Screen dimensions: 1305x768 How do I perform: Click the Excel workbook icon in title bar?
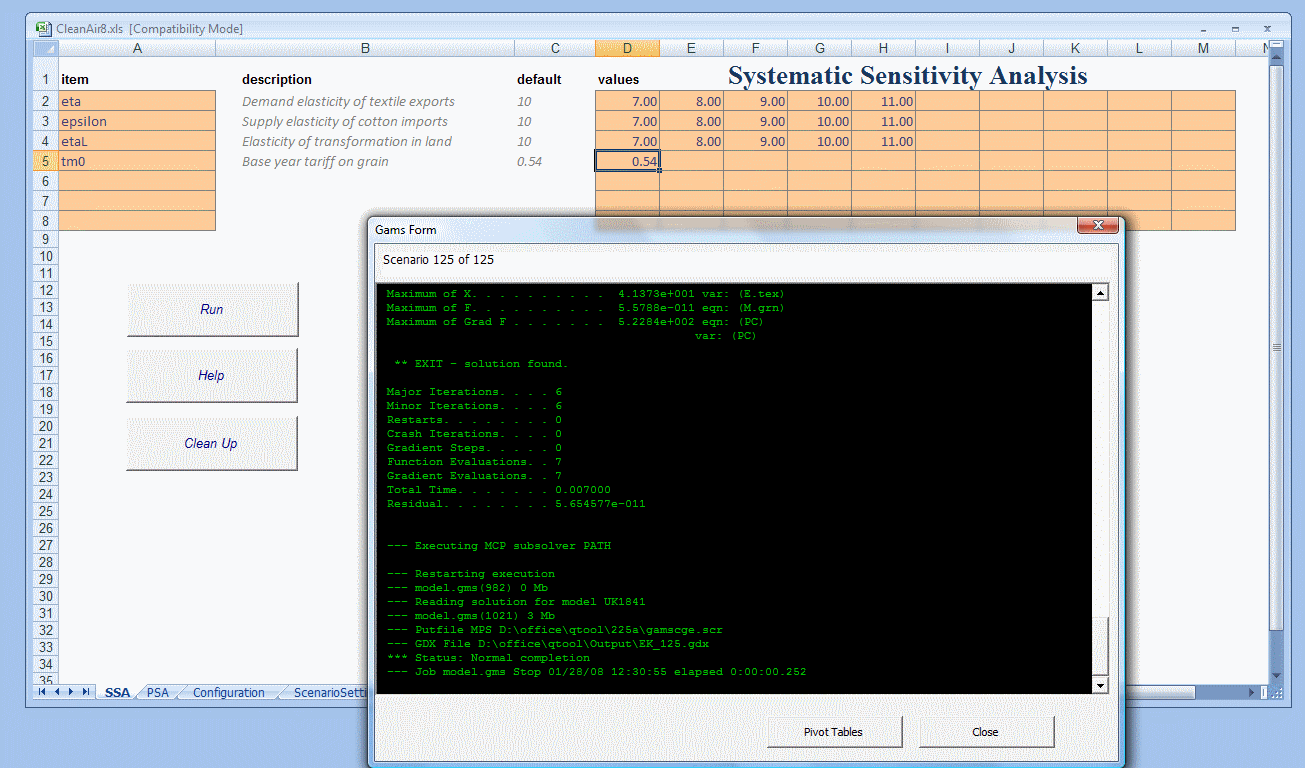point(44,29)
